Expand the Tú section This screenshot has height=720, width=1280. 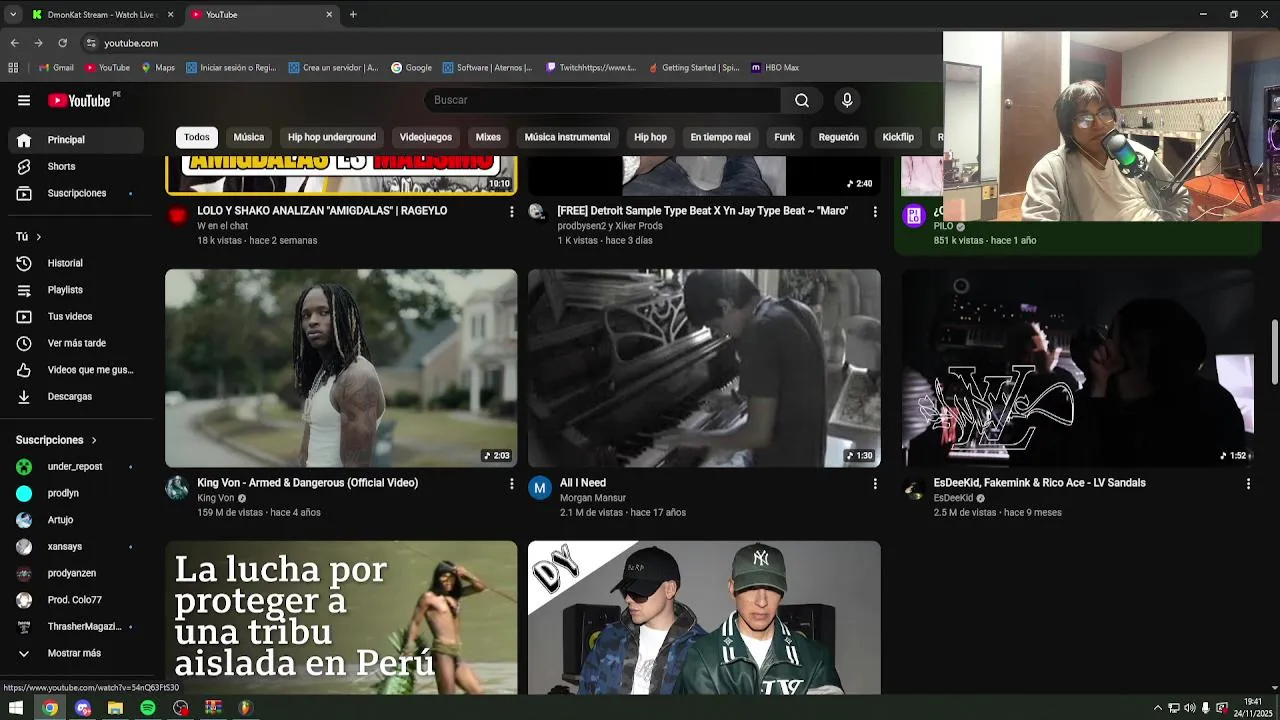click(x=29, y=237)
